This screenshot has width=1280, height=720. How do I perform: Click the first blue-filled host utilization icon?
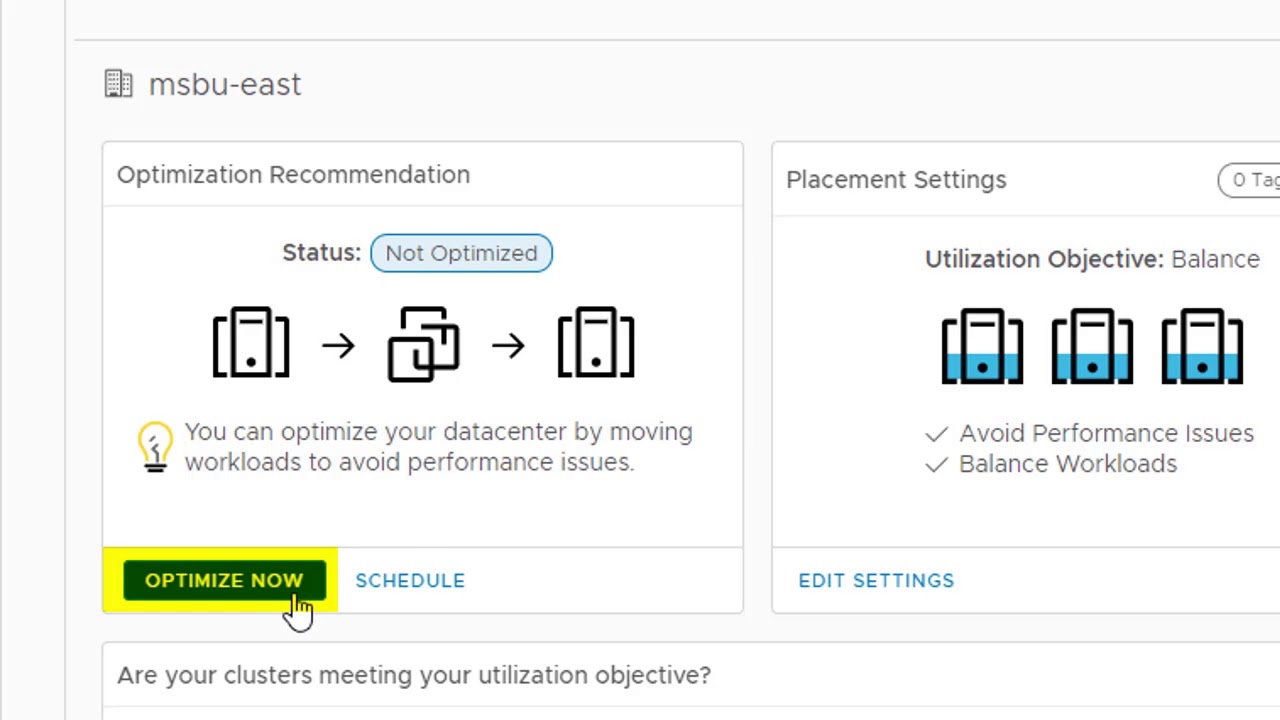pyautogui.click(x=982, y=347)
